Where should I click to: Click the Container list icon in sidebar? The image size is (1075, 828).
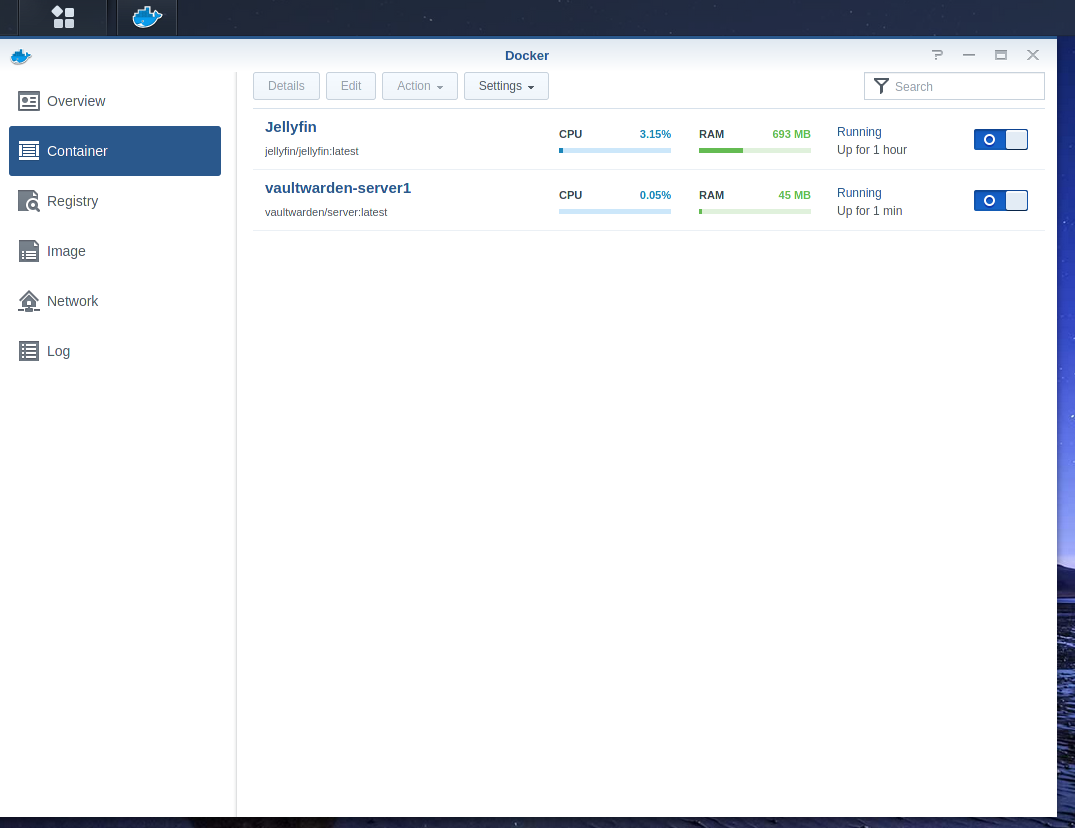click(x=29, y=151)
